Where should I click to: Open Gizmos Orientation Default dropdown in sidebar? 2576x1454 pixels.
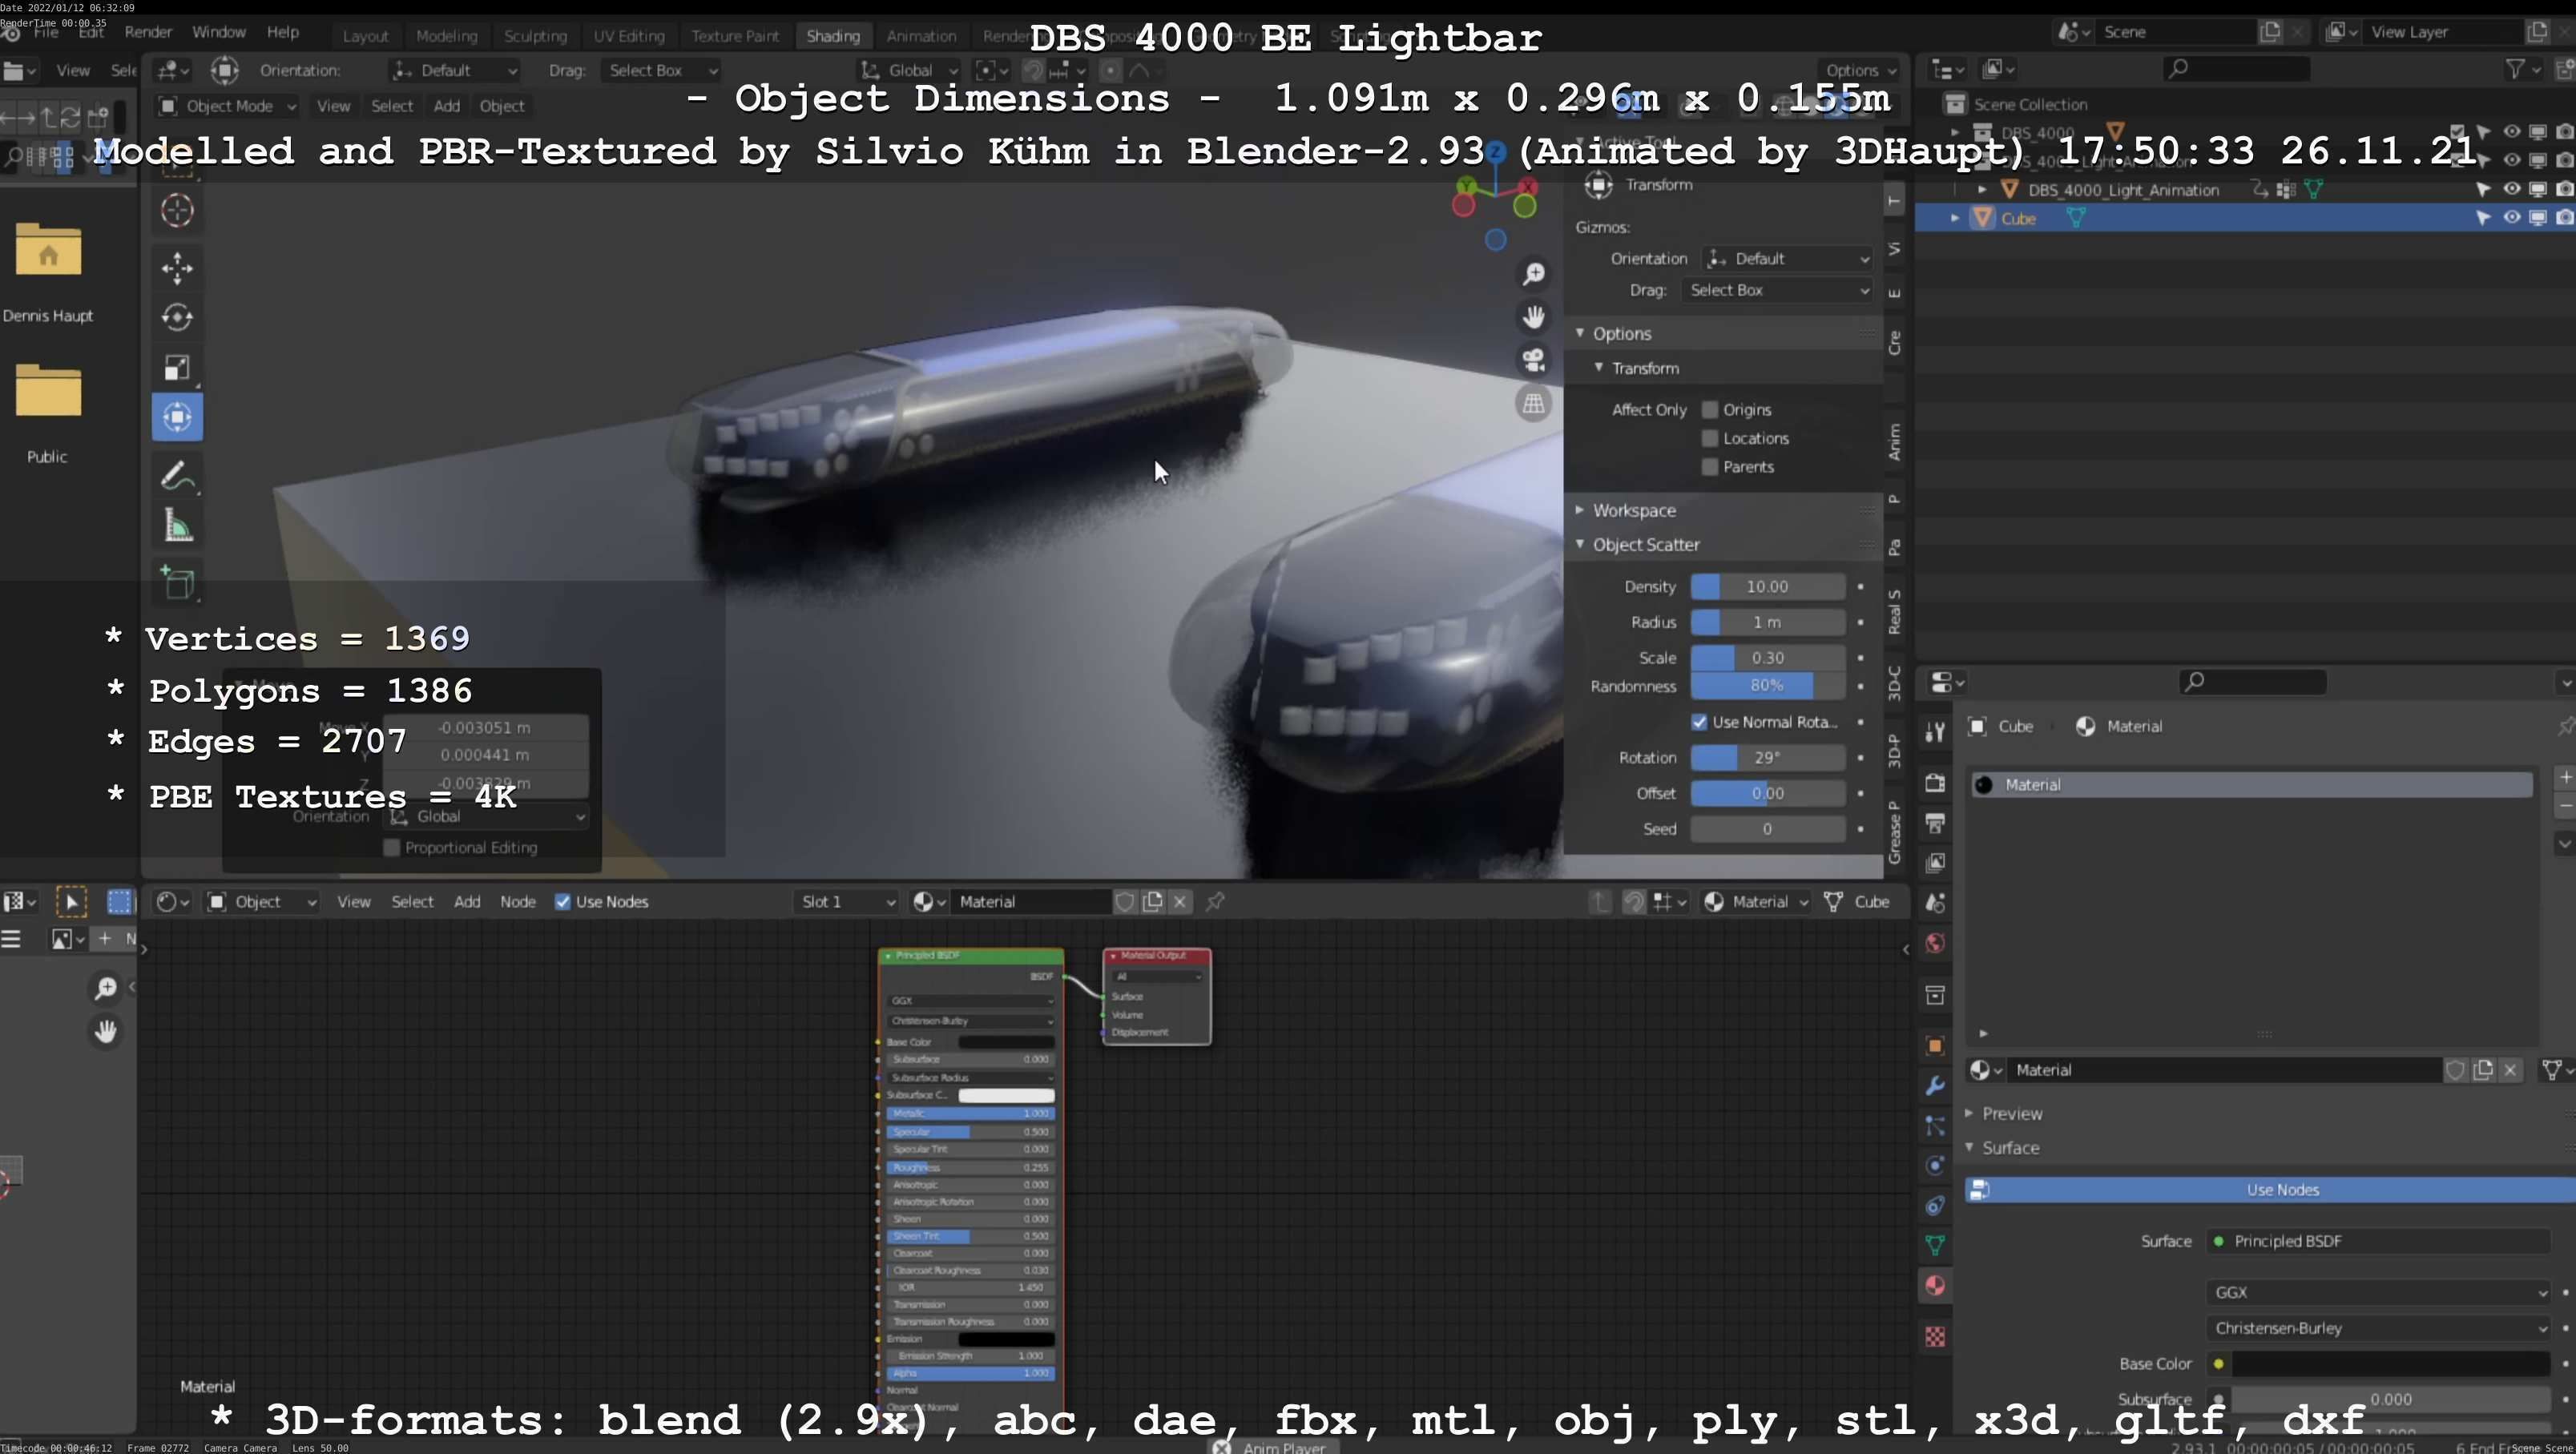coord(1786,258)
